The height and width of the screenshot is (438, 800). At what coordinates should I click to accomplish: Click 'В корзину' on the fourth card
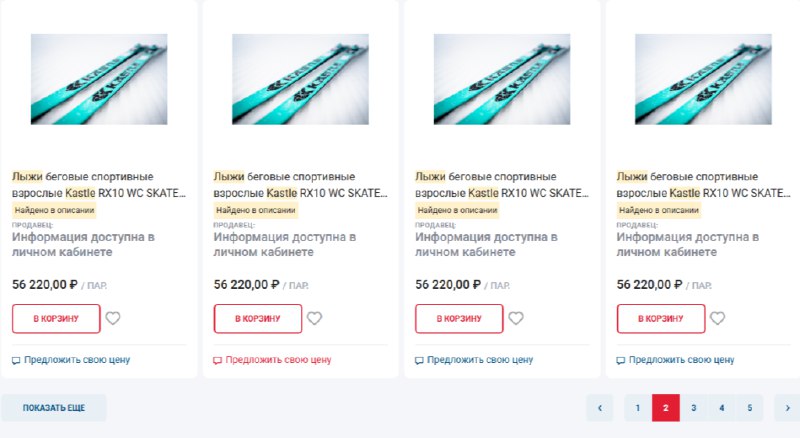[x=661, y=319]
